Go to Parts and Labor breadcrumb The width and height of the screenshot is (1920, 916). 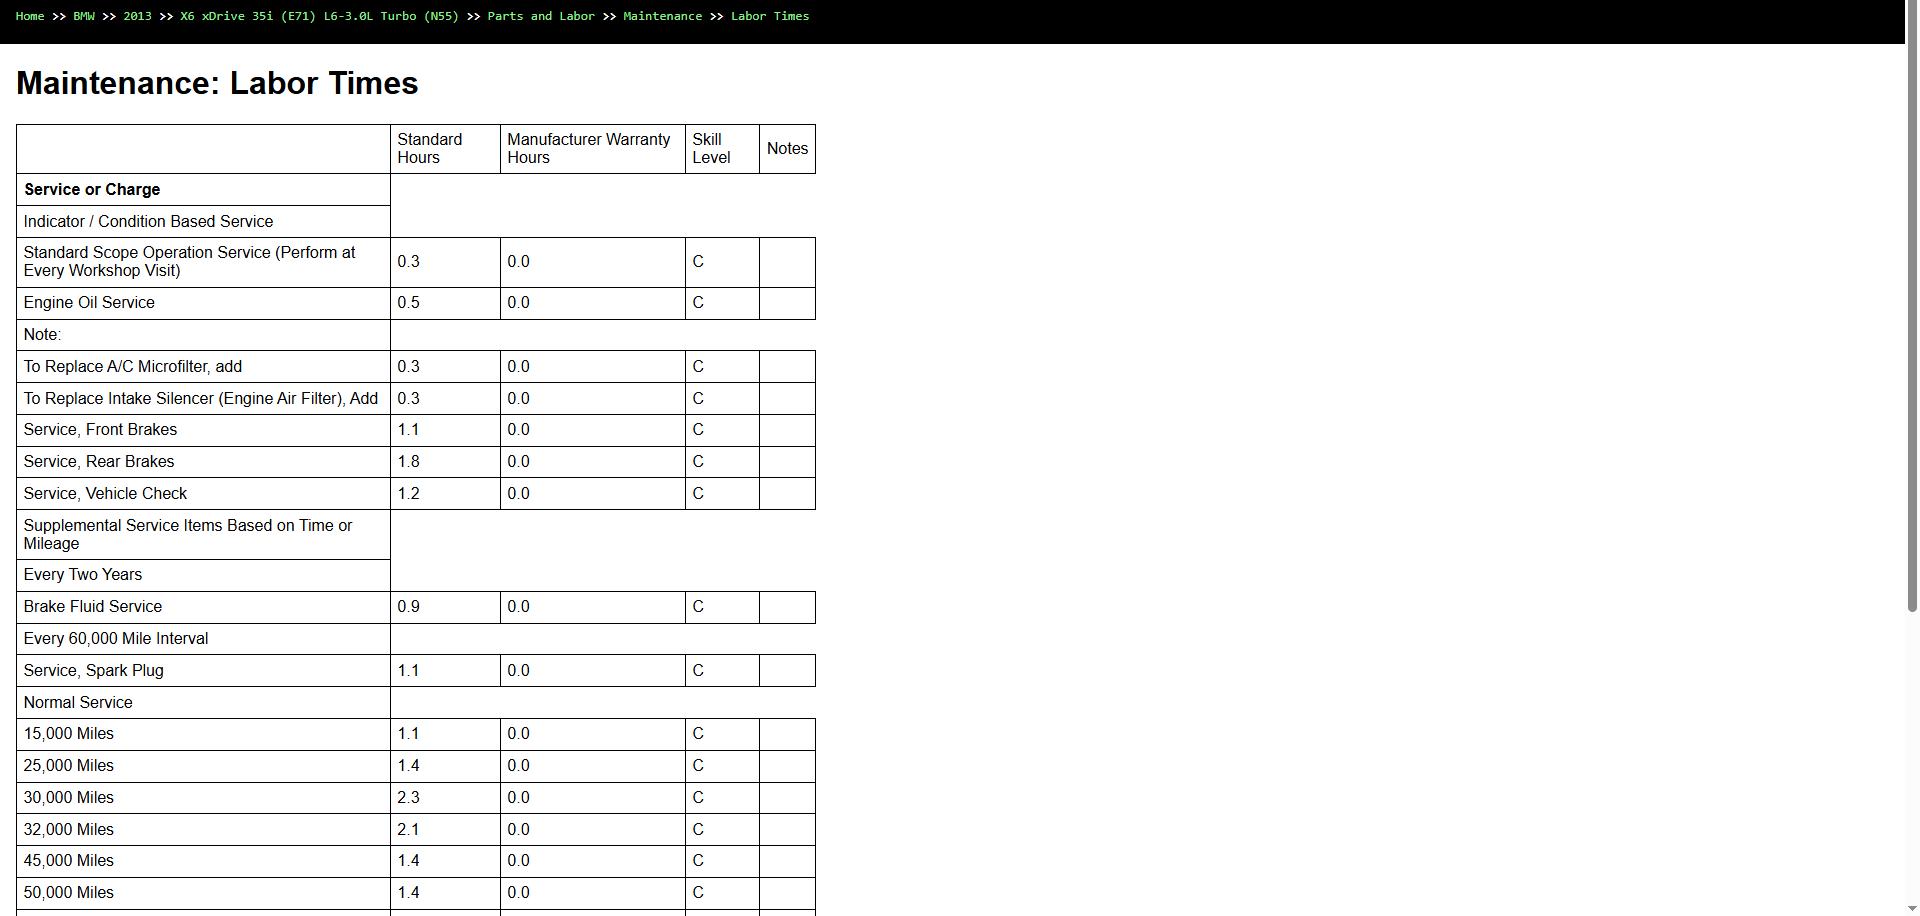(x=541, y=16)
